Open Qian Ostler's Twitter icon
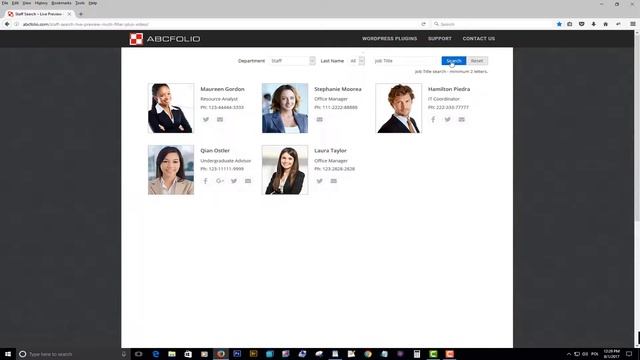 coord(234,181)
